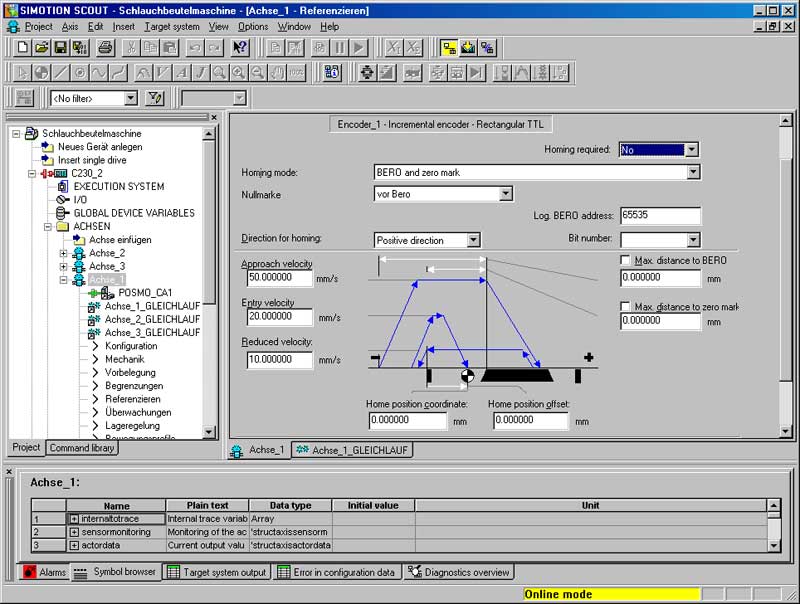Enable Max. distance to BERO checkbox
Viewport: 800px width, 604px height.
(625, 260)
